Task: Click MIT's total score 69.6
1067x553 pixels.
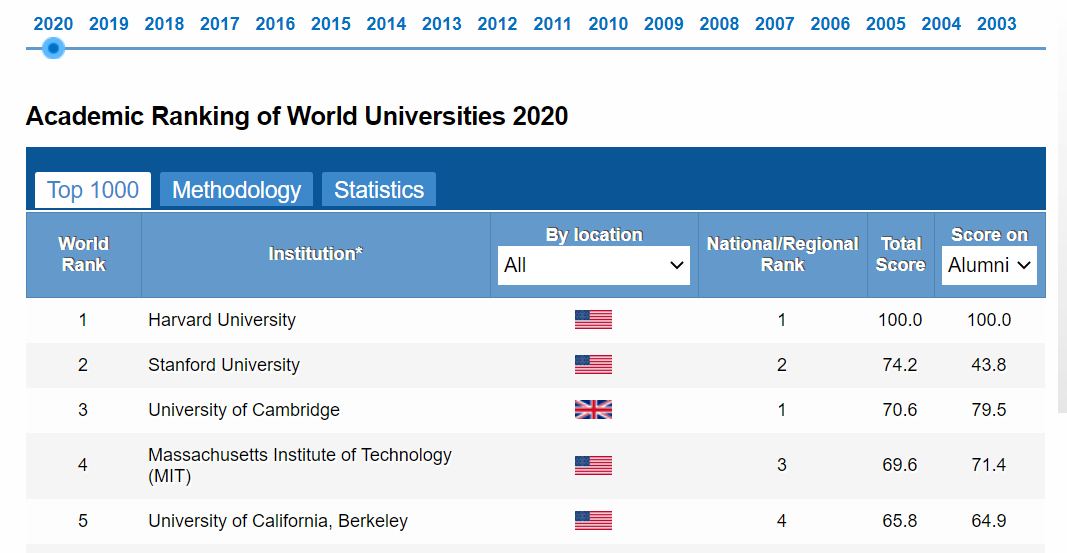Action: click(x=900, y=465)
